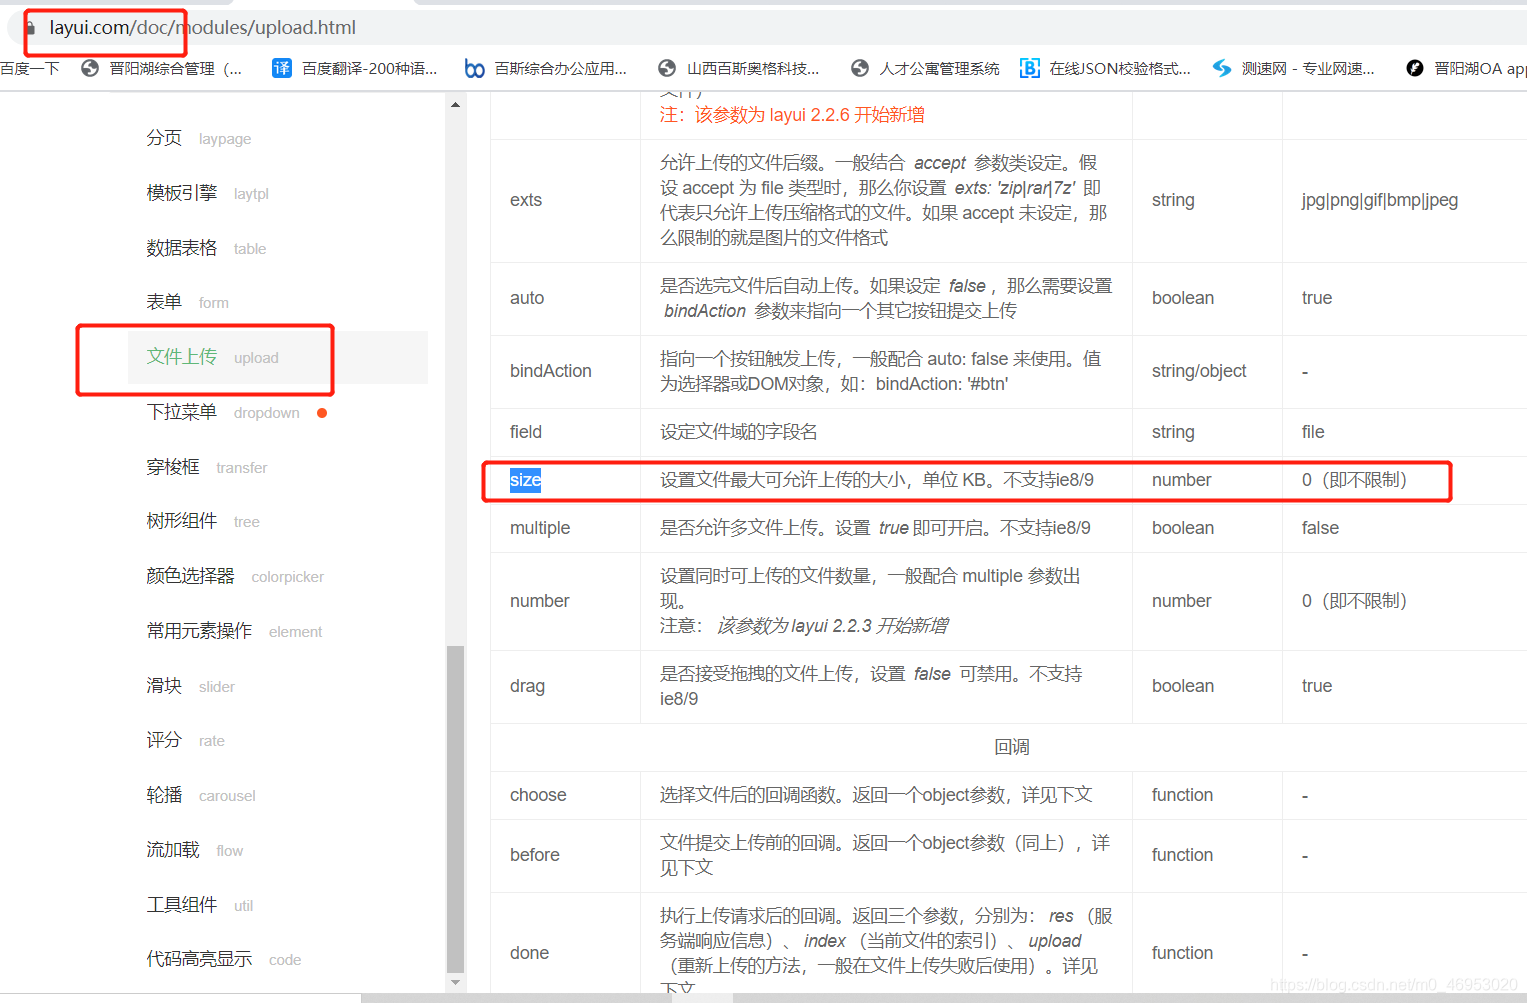Click the globe favicon beside 人才公寓管理系统
Screen dimensions: 1527x1003
(x=859, y=68)
